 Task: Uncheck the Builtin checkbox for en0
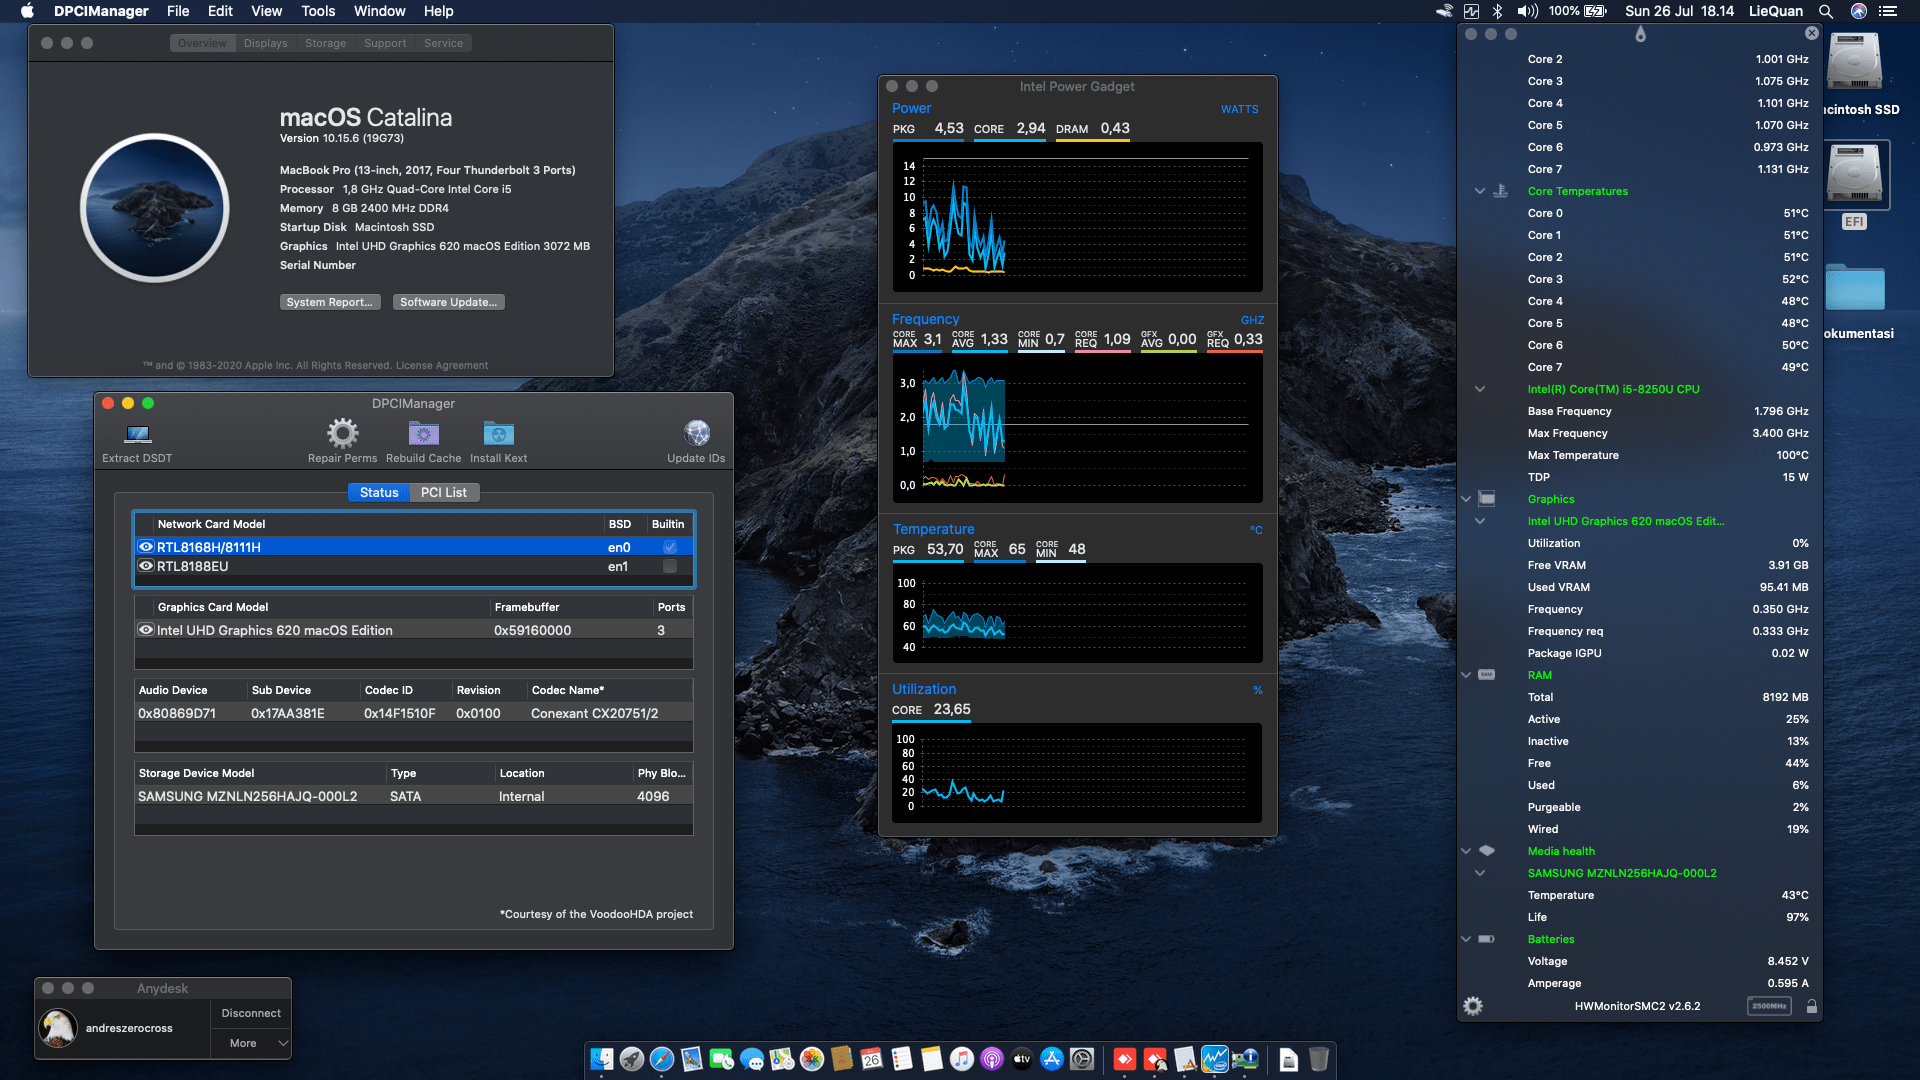670,547
